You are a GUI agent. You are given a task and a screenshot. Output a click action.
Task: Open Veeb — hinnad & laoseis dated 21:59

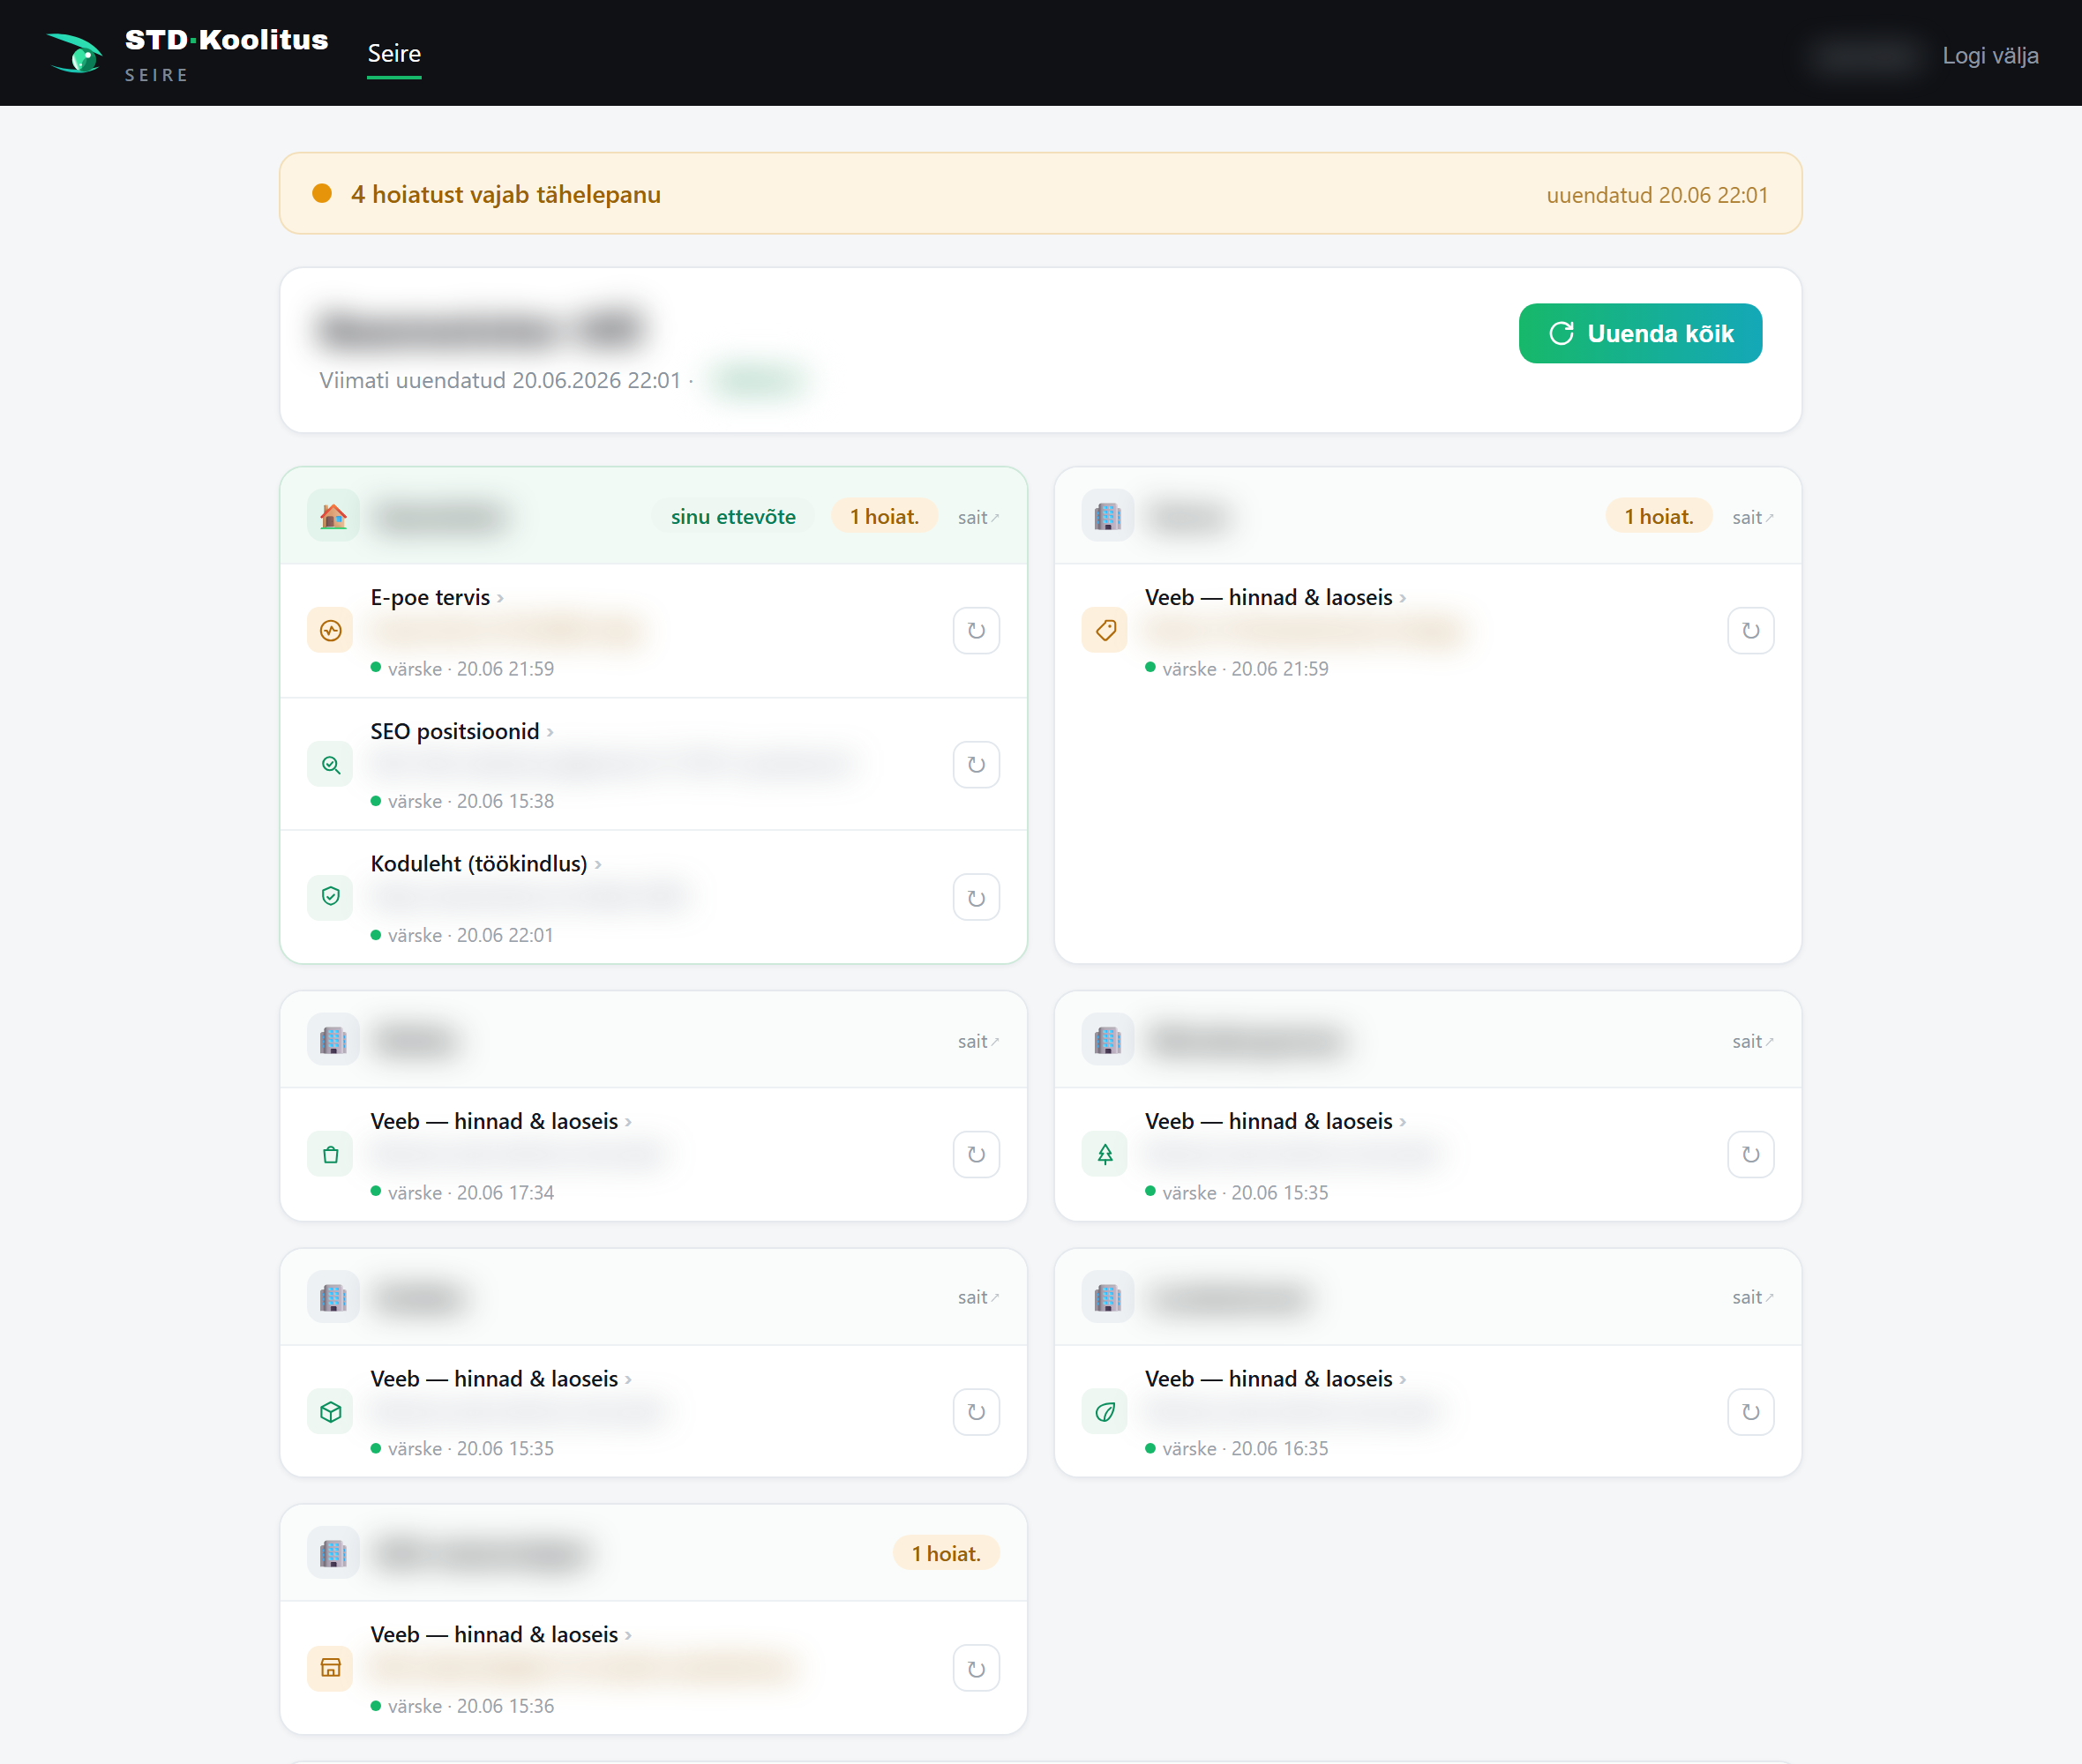pos(1275,597)
